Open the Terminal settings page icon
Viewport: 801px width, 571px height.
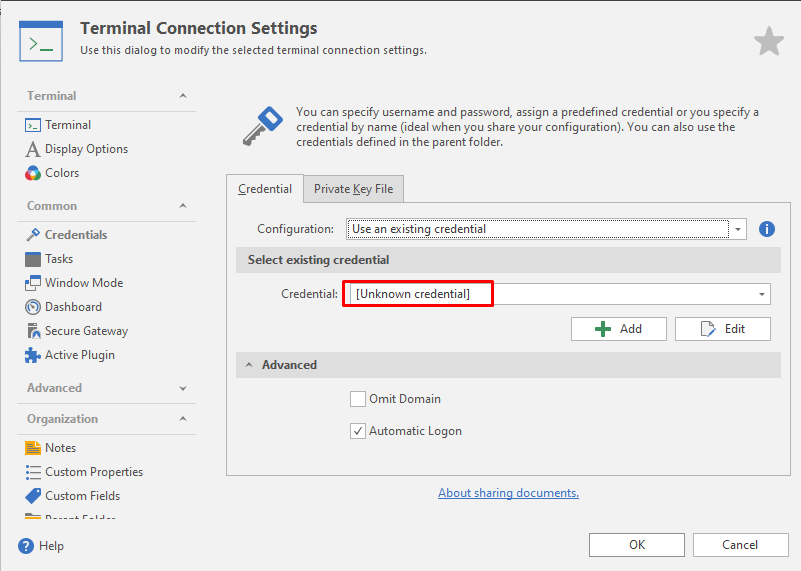coord(34,125)
